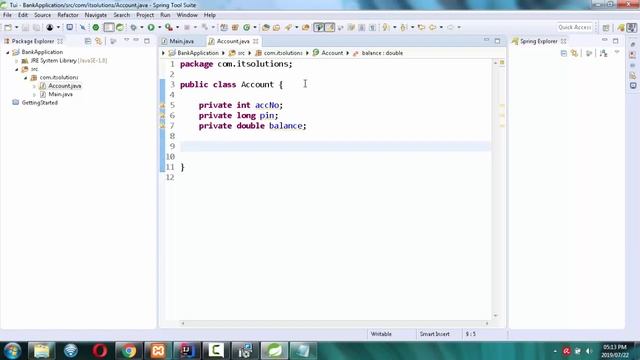Click the Save icon in toolbar

(x=25, y=27)
